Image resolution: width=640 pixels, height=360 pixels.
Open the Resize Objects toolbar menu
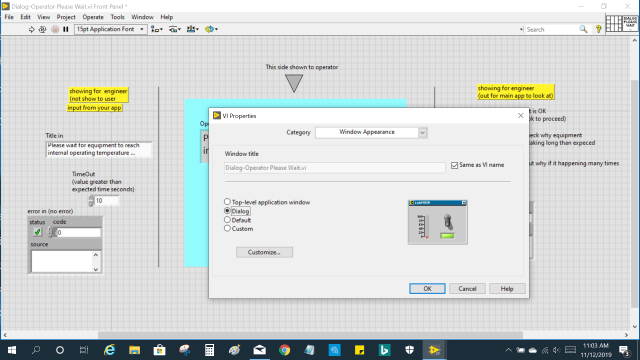193,29
